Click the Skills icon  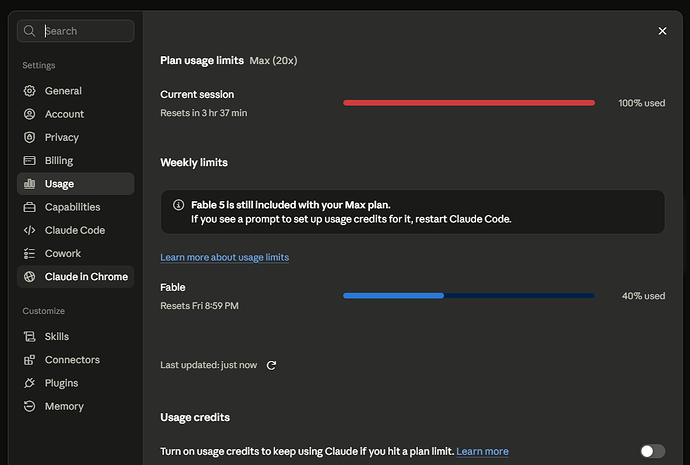pos(29,337)
